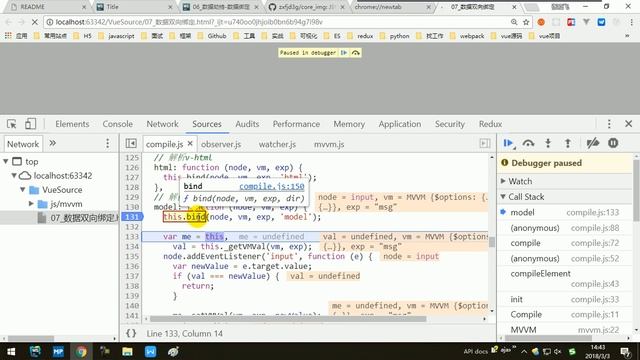Stop loading the page
The image size is (640, 360).
coord(34,22)
